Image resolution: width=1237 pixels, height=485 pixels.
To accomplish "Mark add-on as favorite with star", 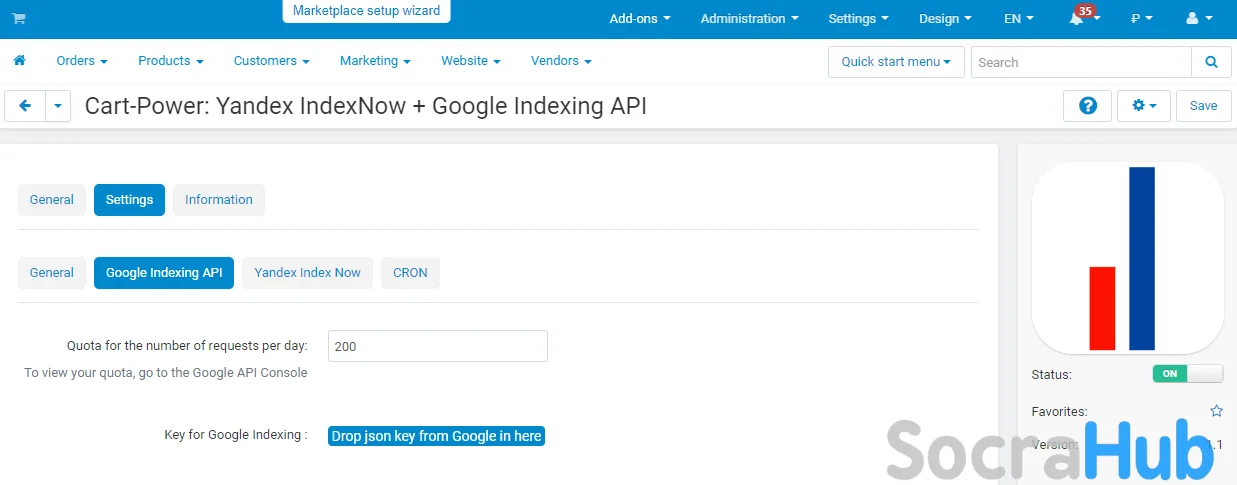I will coord(1216,411).
